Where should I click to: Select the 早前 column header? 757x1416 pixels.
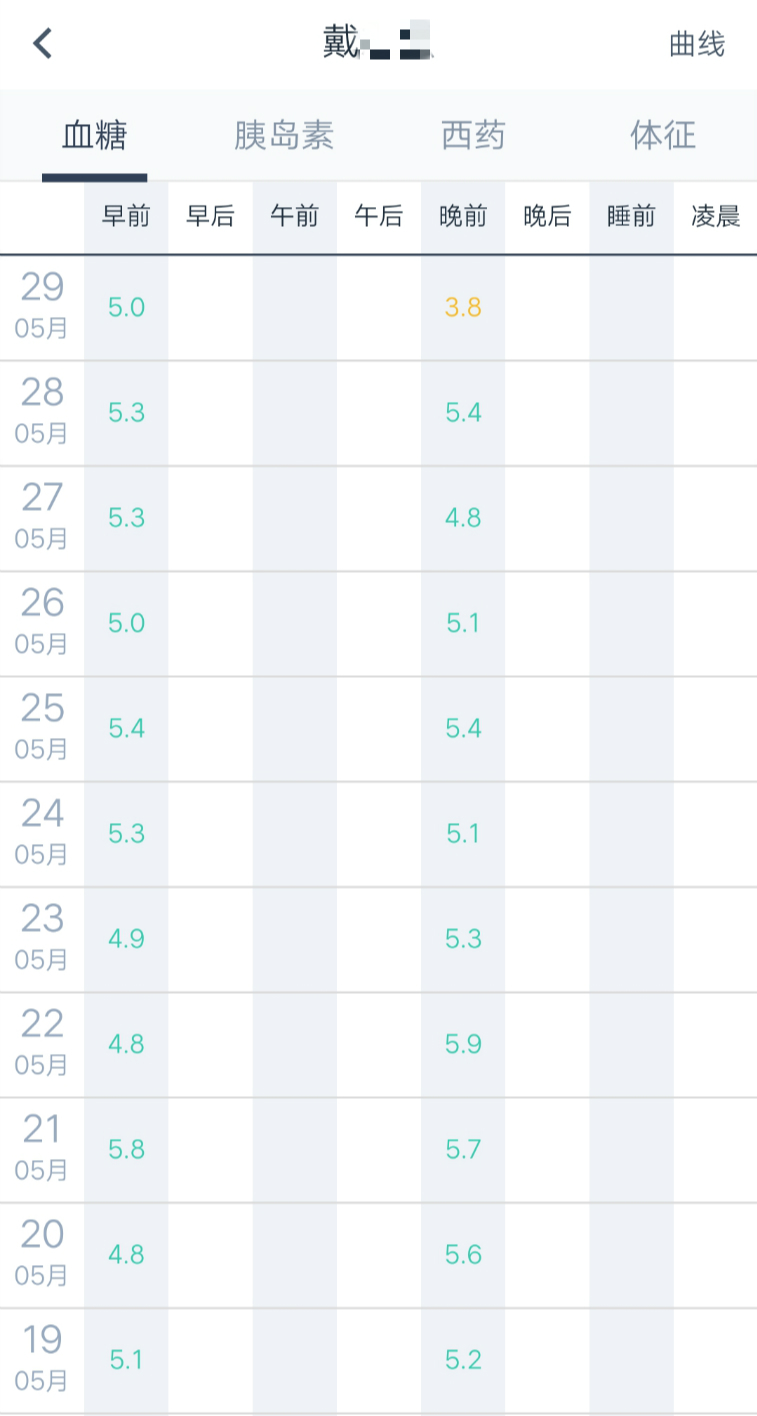[x=126, y=217]
